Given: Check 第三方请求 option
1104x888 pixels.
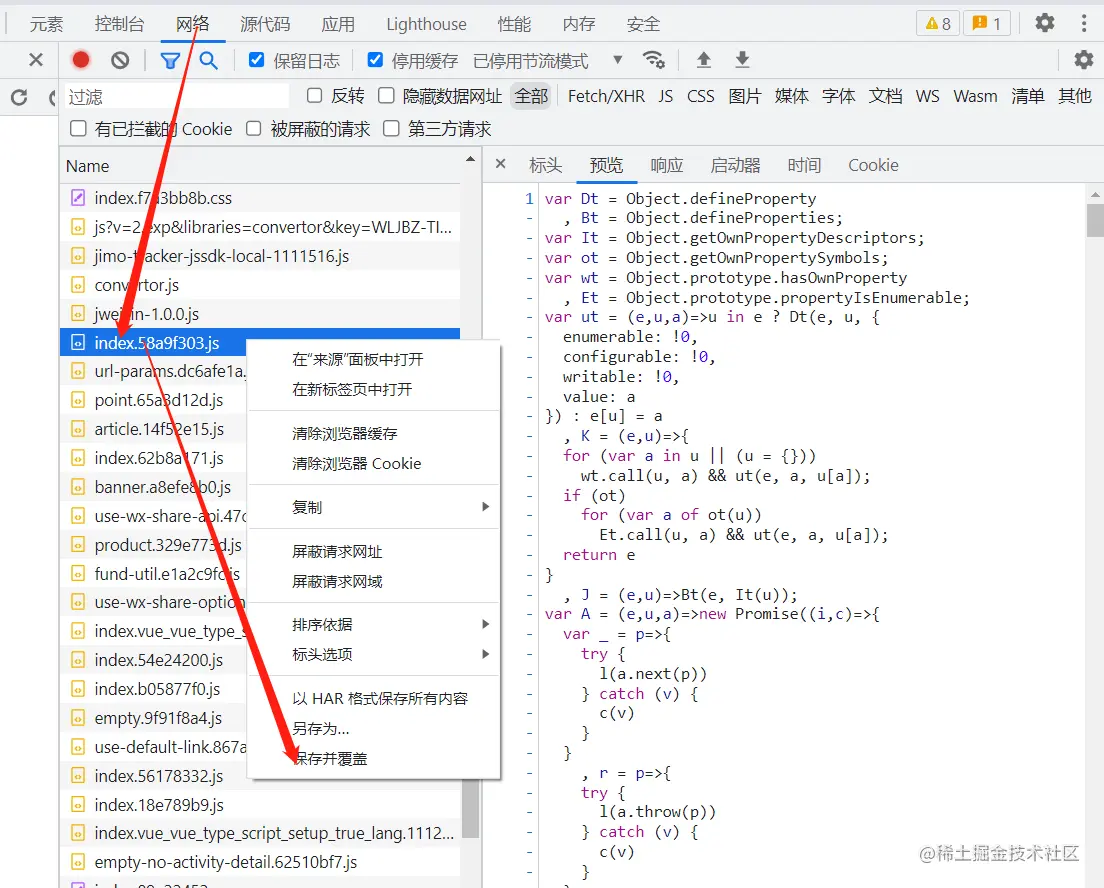Looking at the screenshot, I should point(391,128).
